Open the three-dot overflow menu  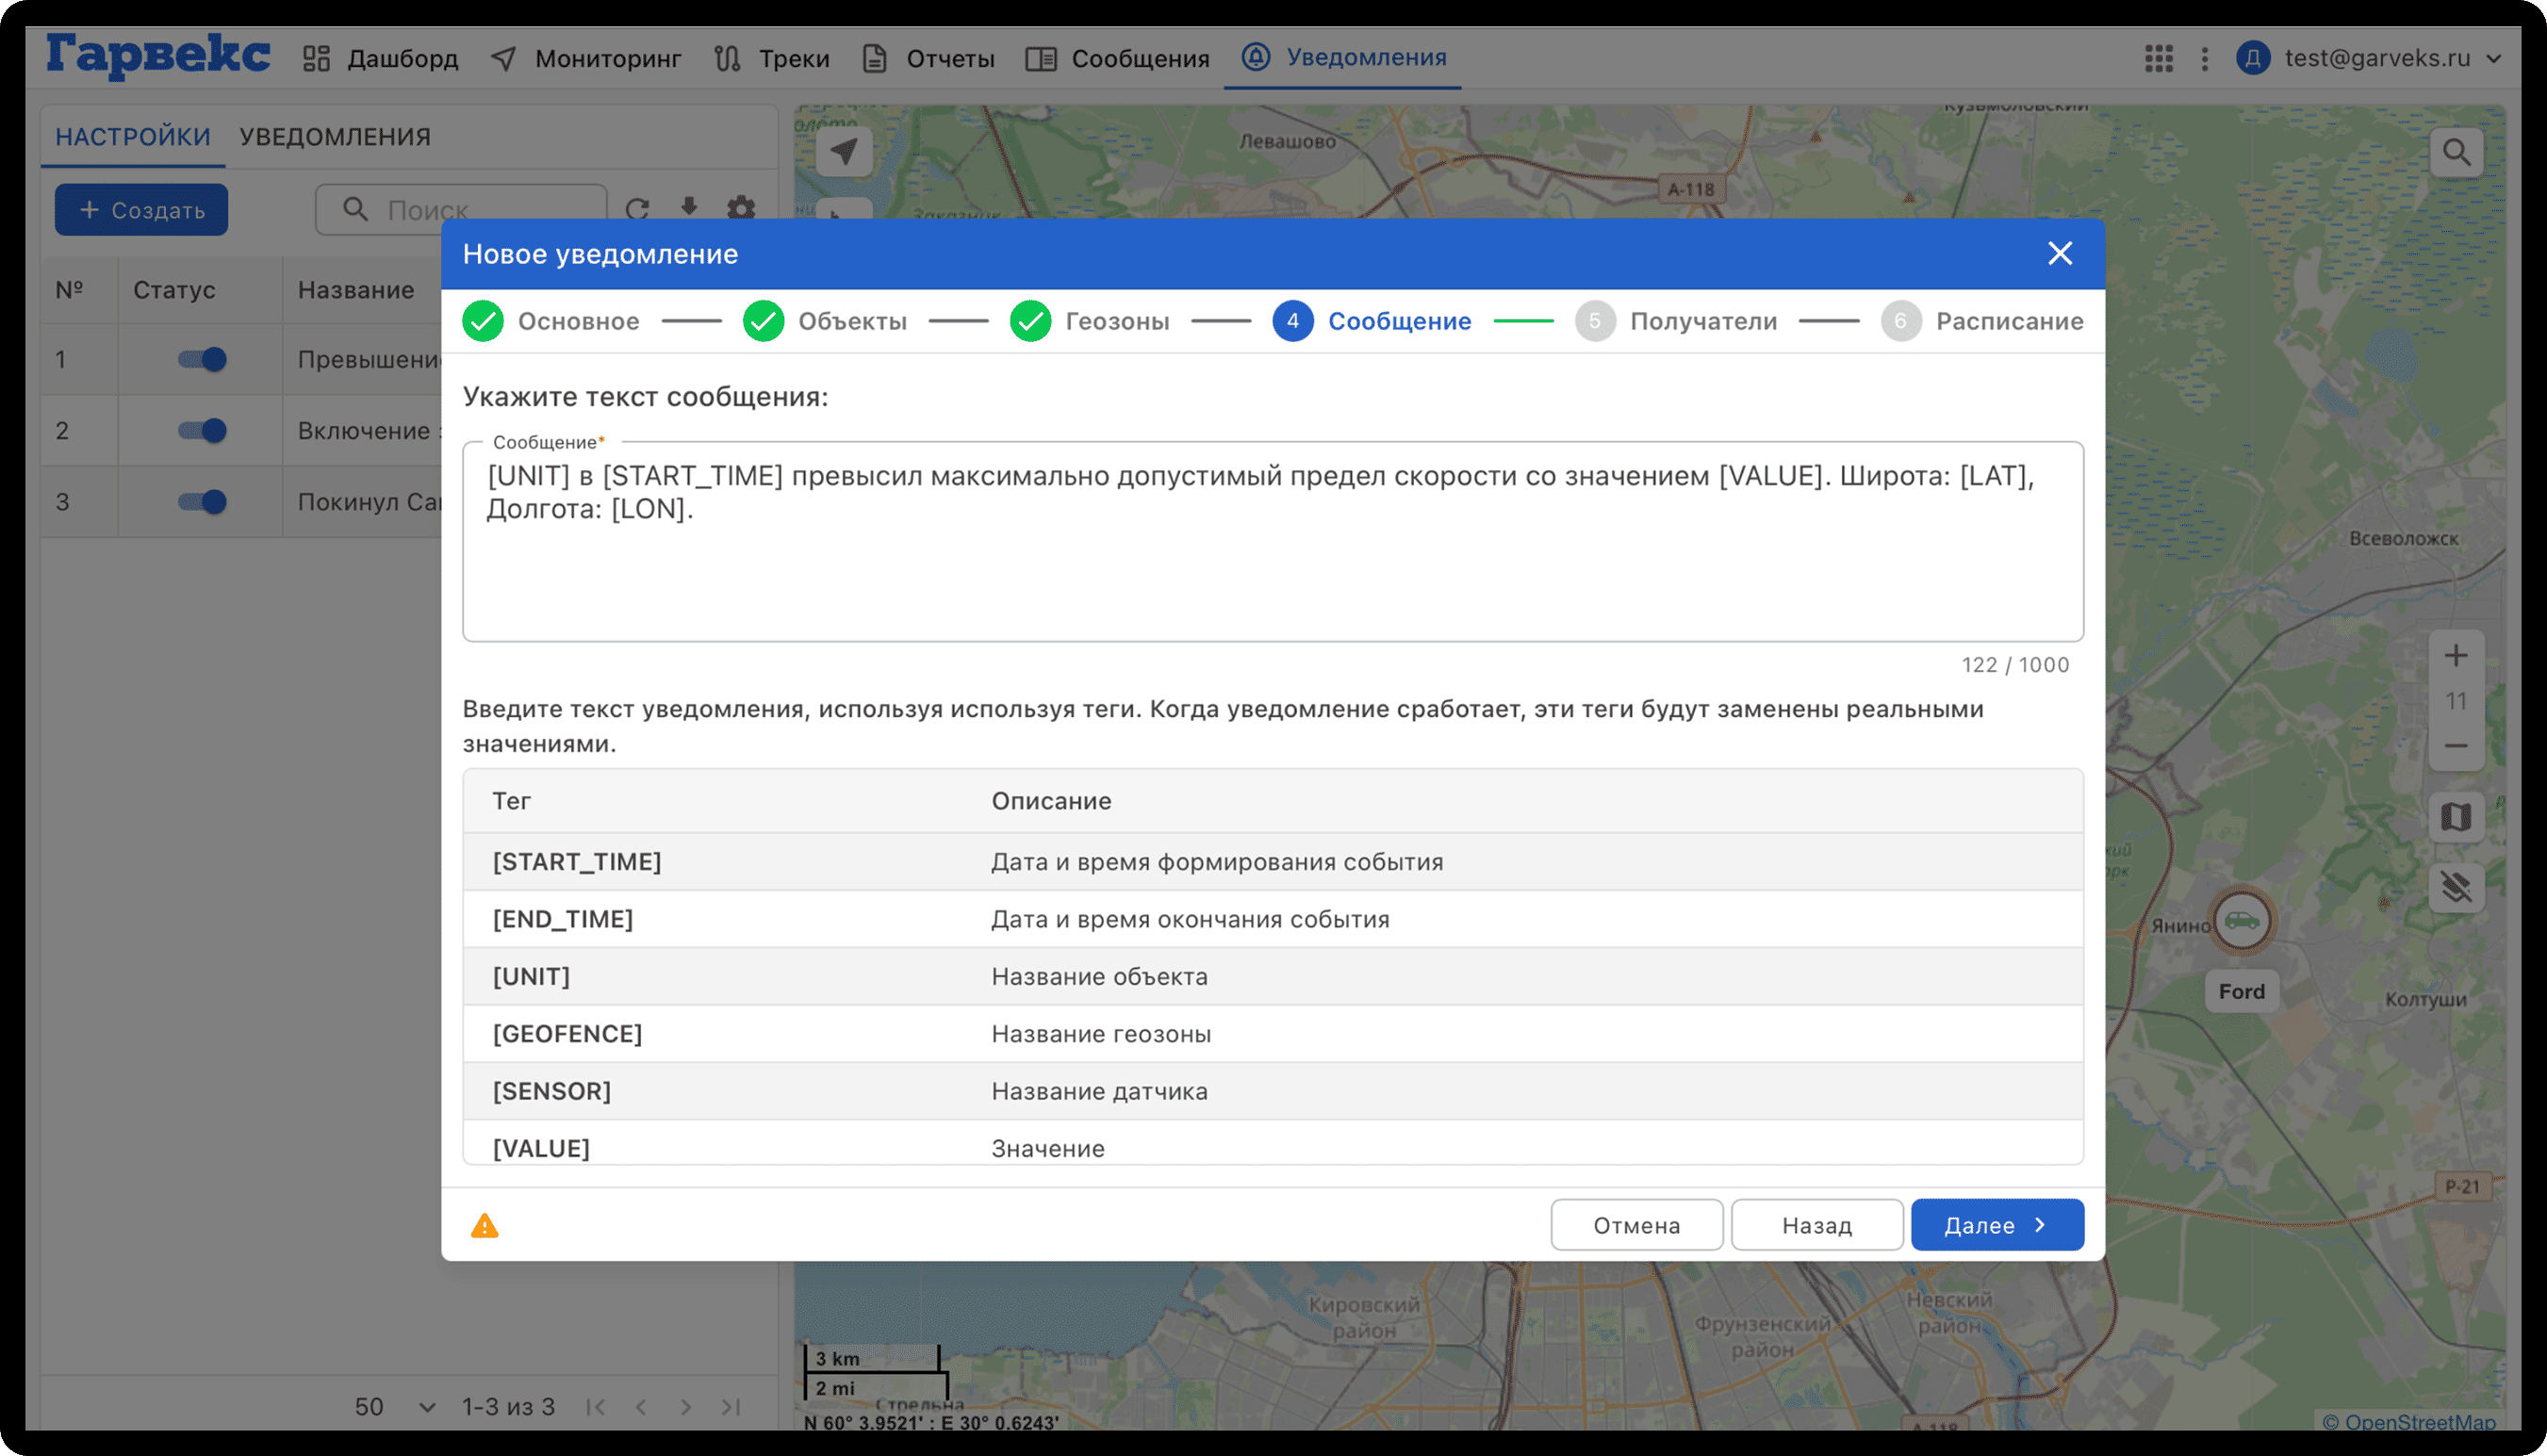click(2204, 58)
